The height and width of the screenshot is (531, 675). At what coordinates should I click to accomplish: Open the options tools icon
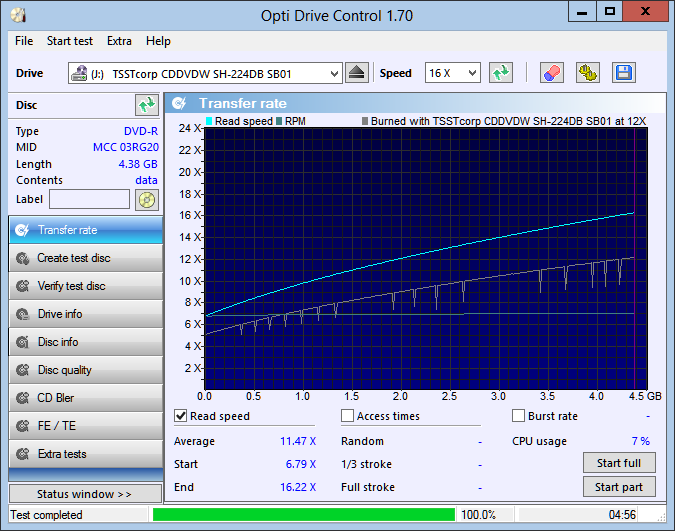pos(588,73)
